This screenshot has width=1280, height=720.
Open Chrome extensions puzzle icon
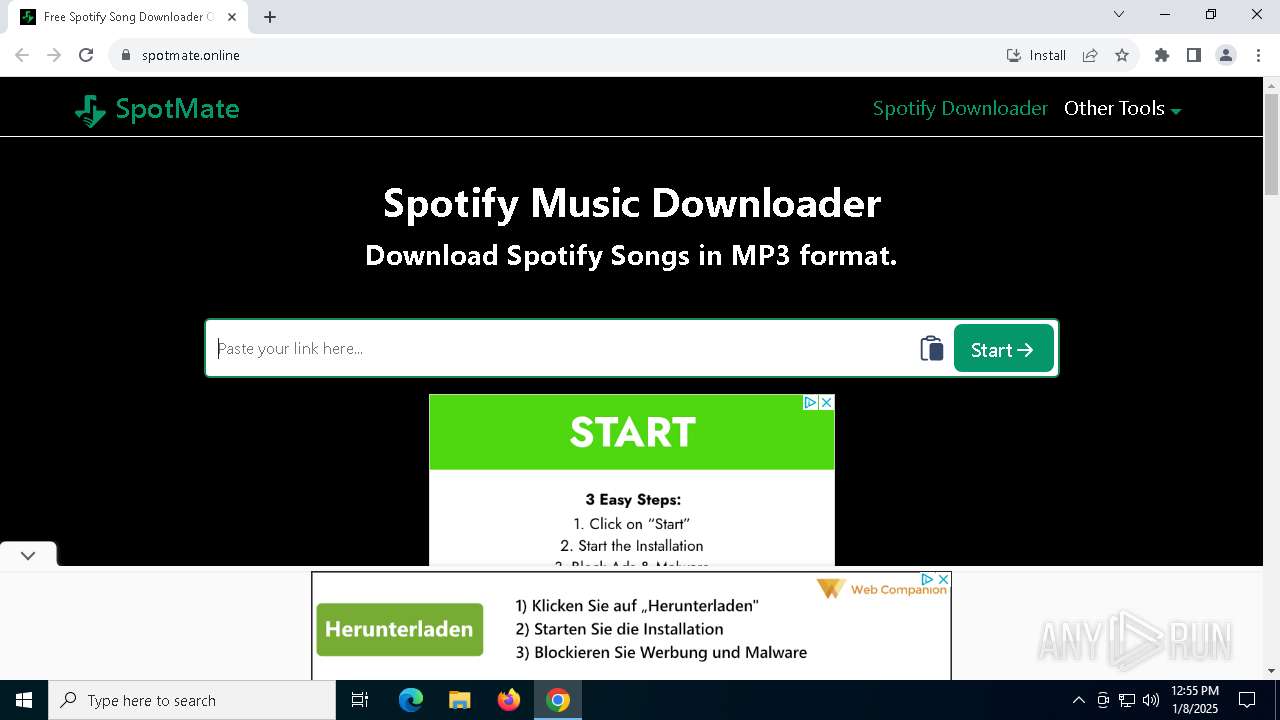pyautogui.click(x=1162, y=55)
